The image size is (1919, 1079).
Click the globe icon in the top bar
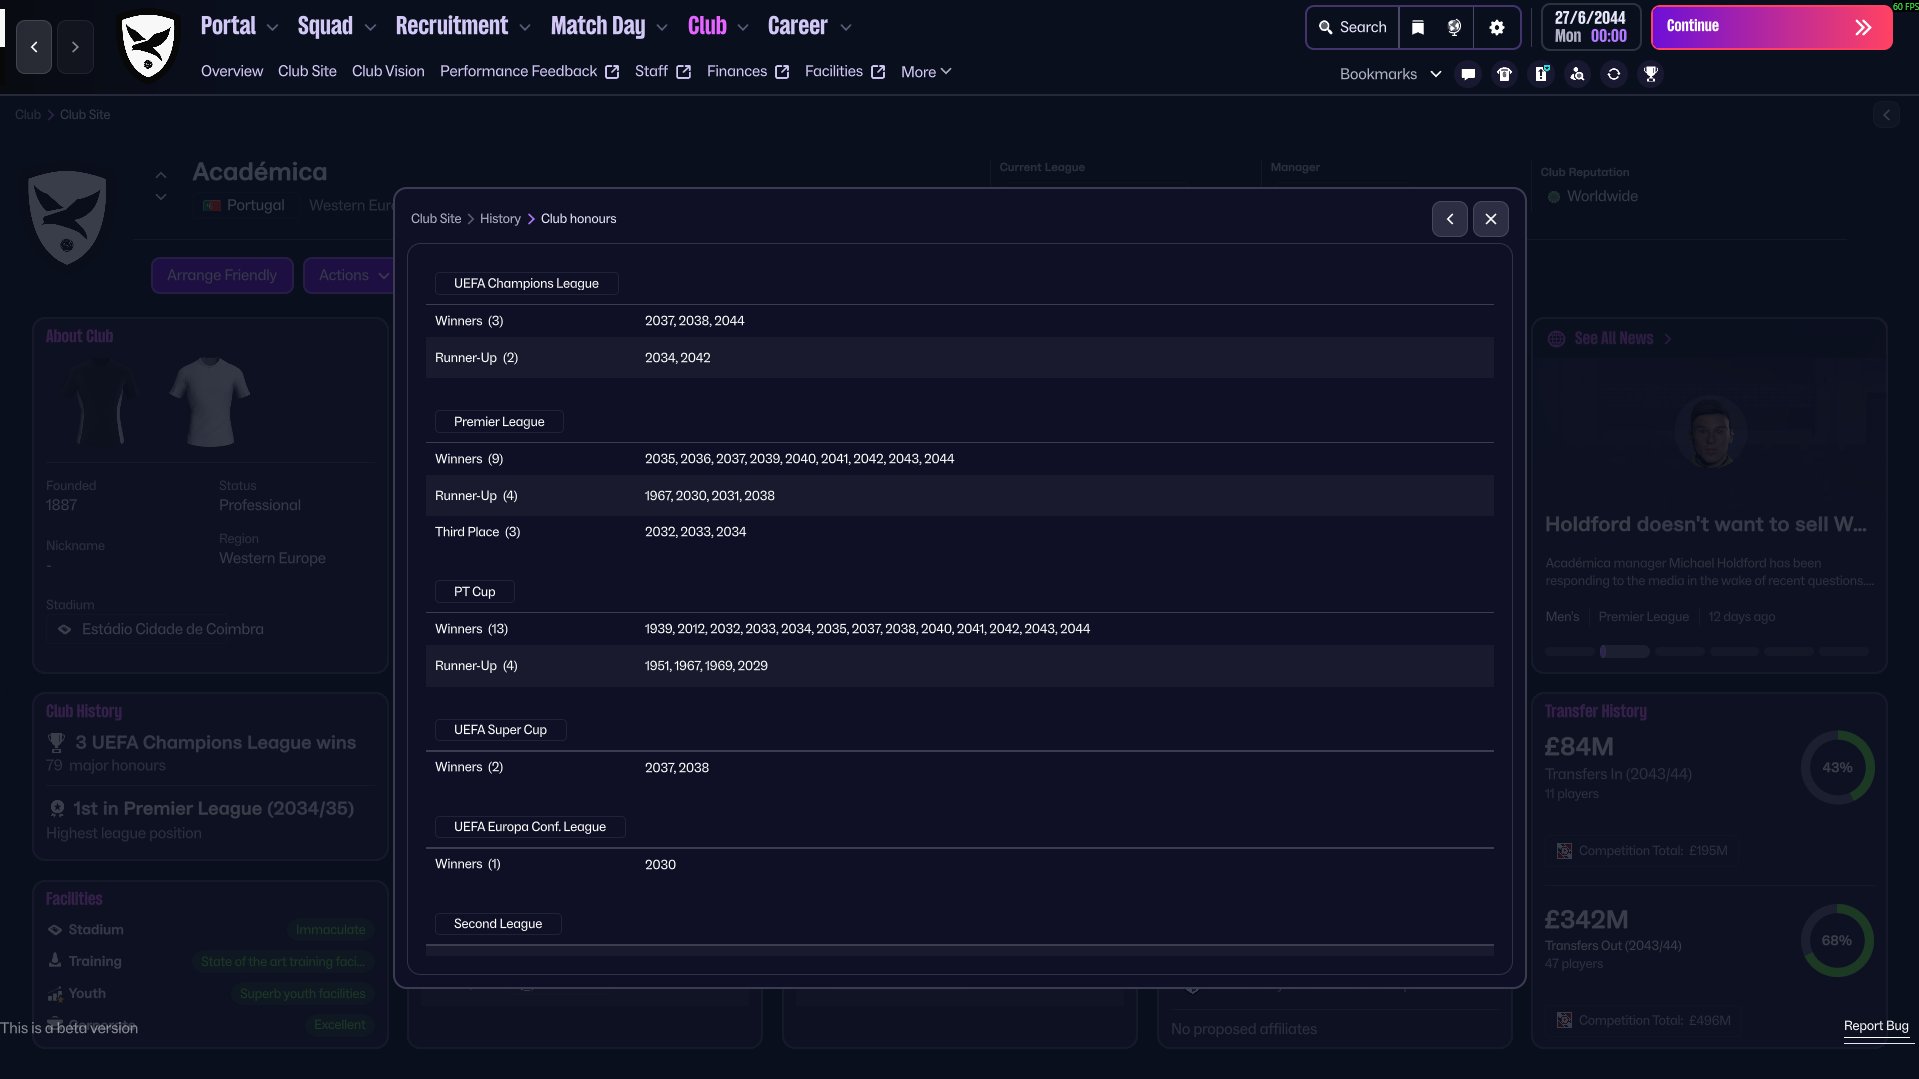click(1455, 27)
